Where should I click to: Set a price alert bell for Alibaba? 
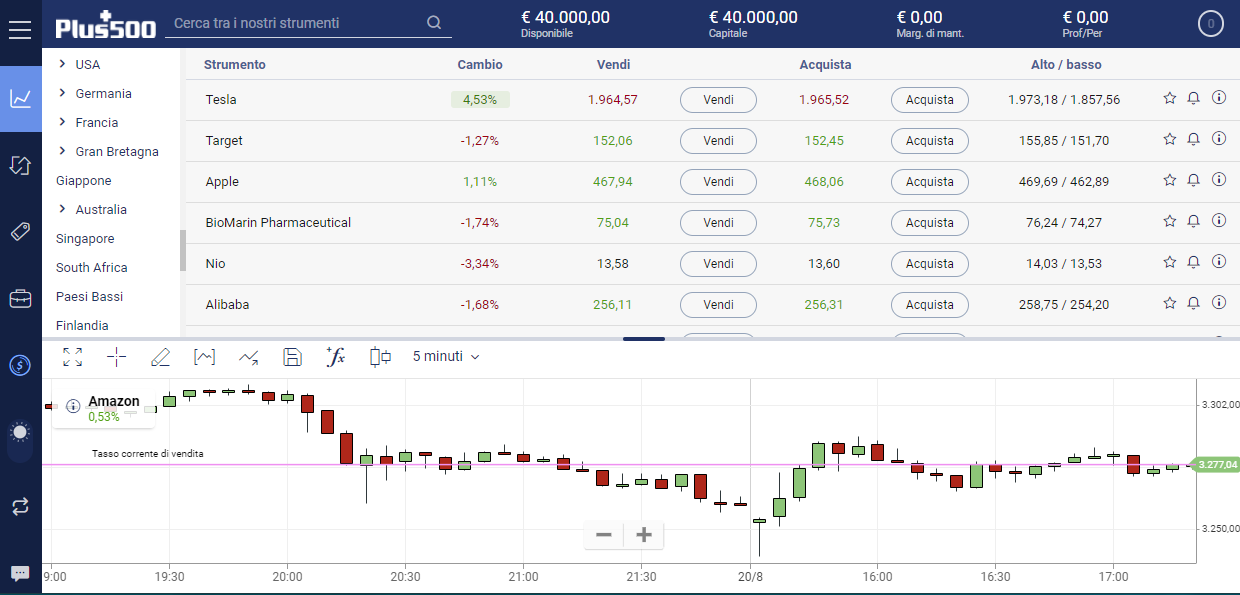tap(1194, 303)
